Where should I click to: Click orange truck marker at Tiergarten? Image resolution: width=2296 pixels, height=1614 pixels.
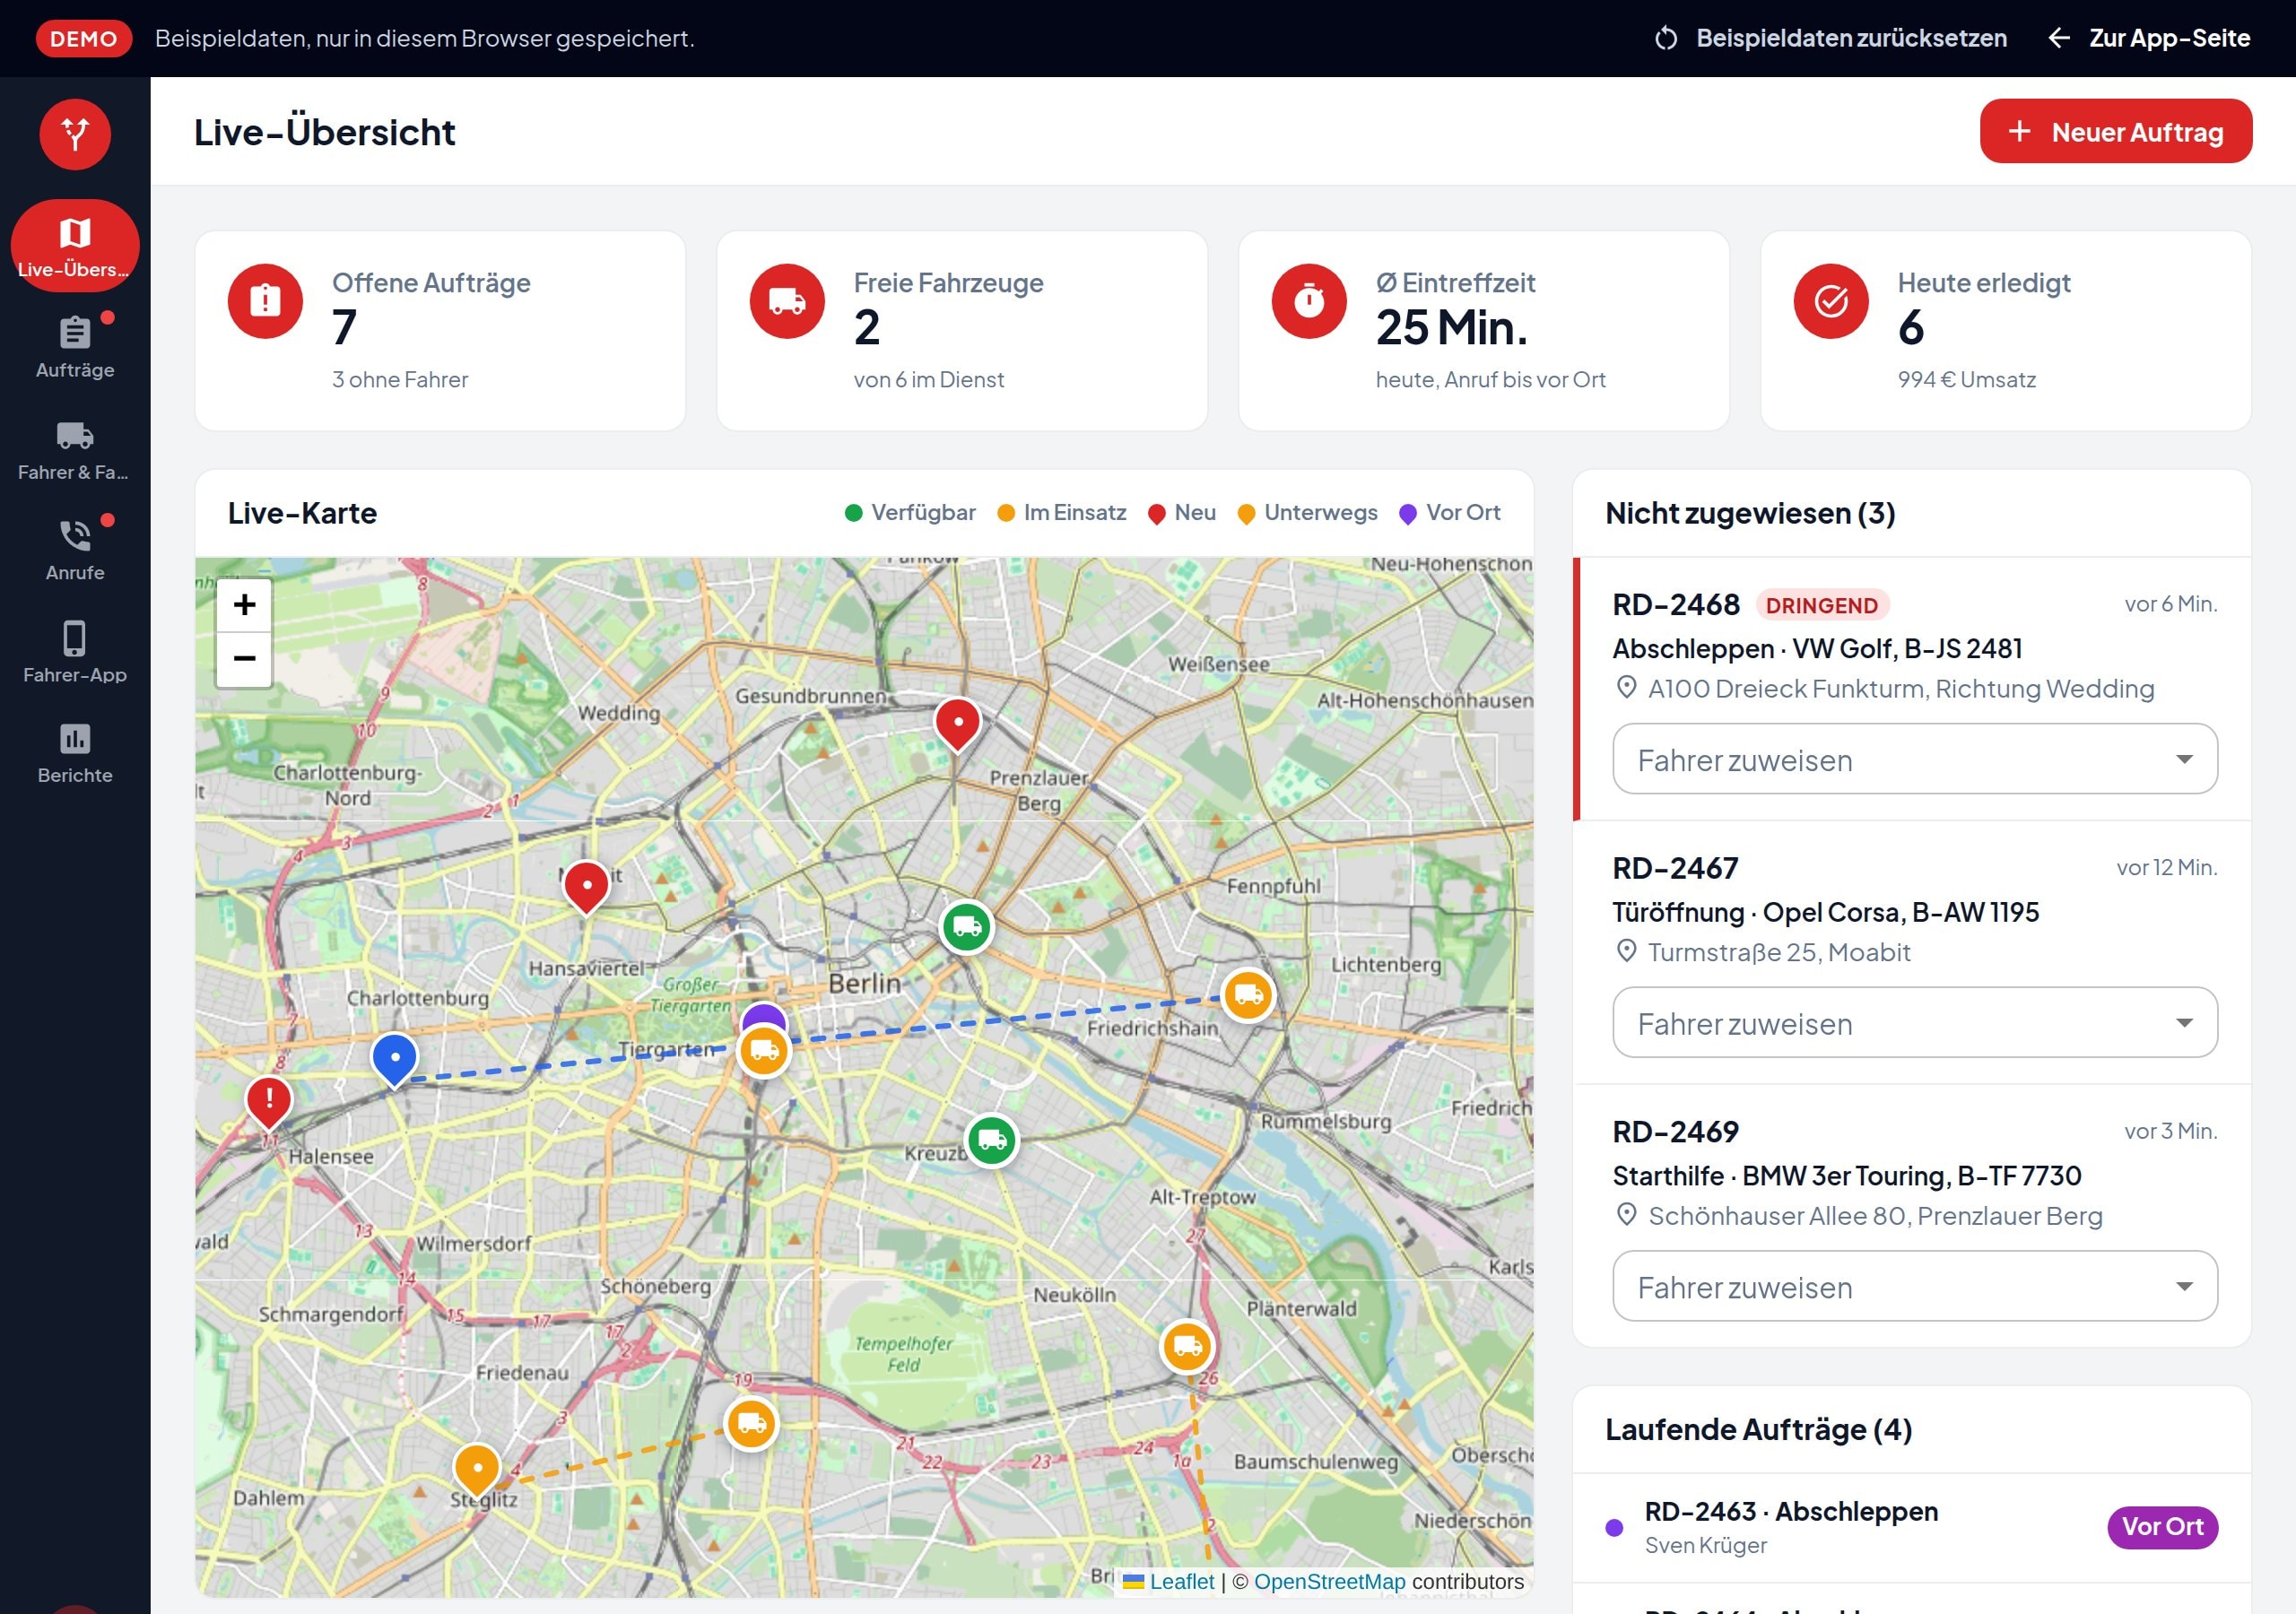pos(764,1050)
